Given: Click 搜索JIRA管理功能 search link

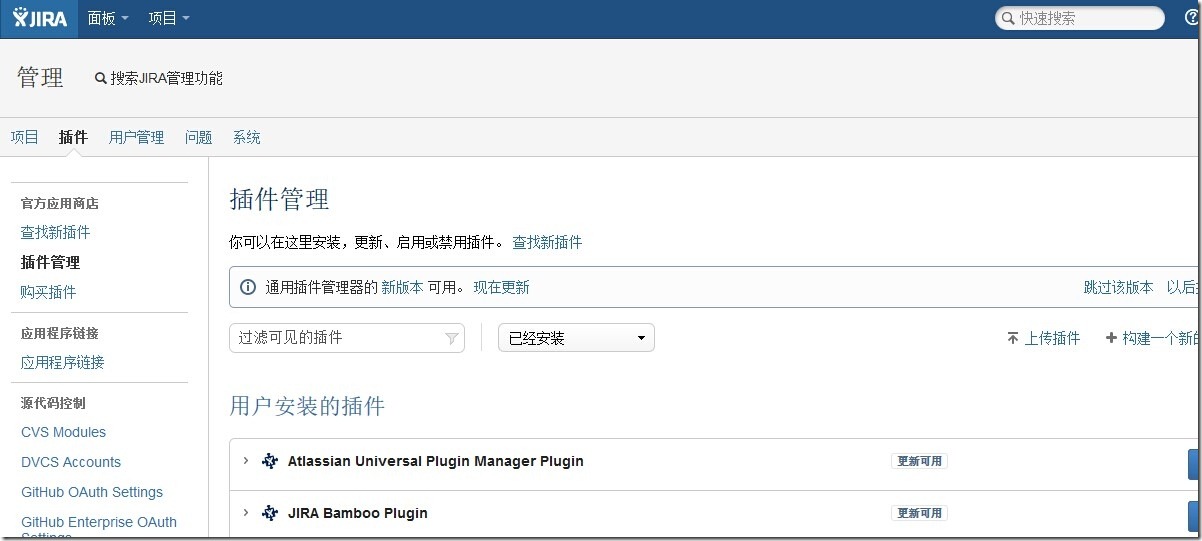Looking at the screenshot, I should click(x=166, y=78).
